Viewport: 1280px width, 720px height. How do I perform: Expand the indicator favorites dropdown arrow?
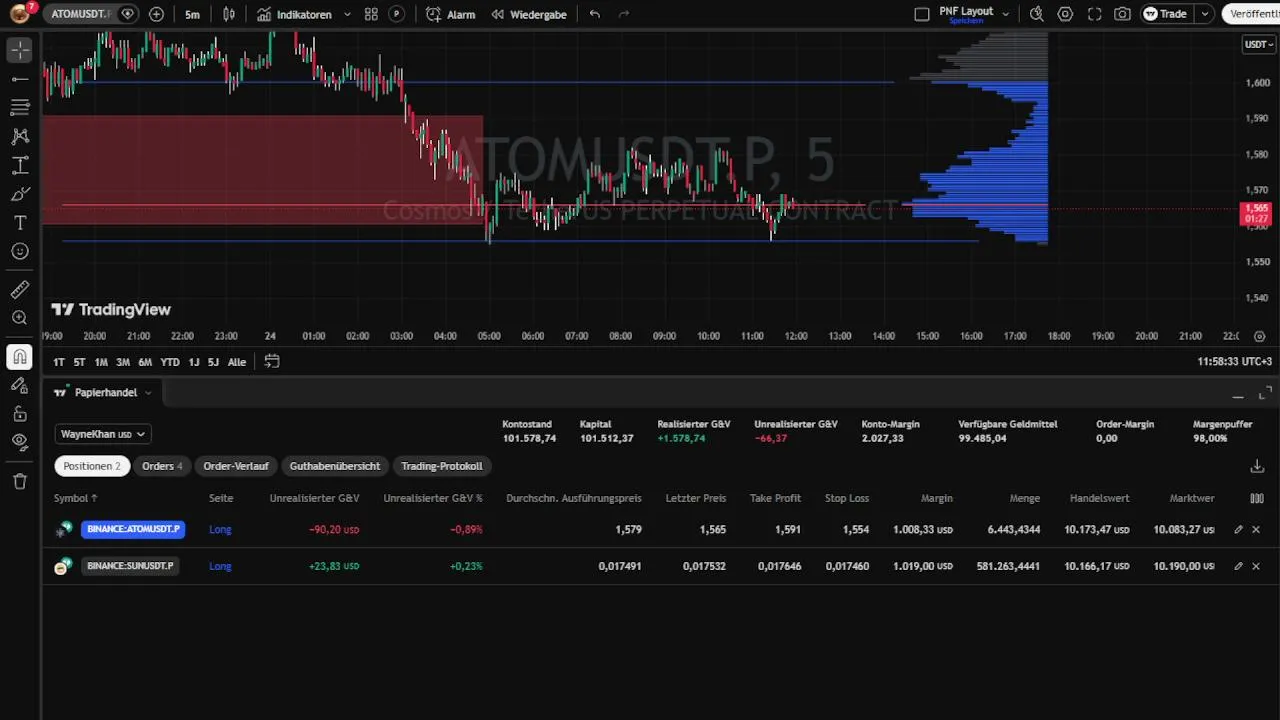coord(347,14)
